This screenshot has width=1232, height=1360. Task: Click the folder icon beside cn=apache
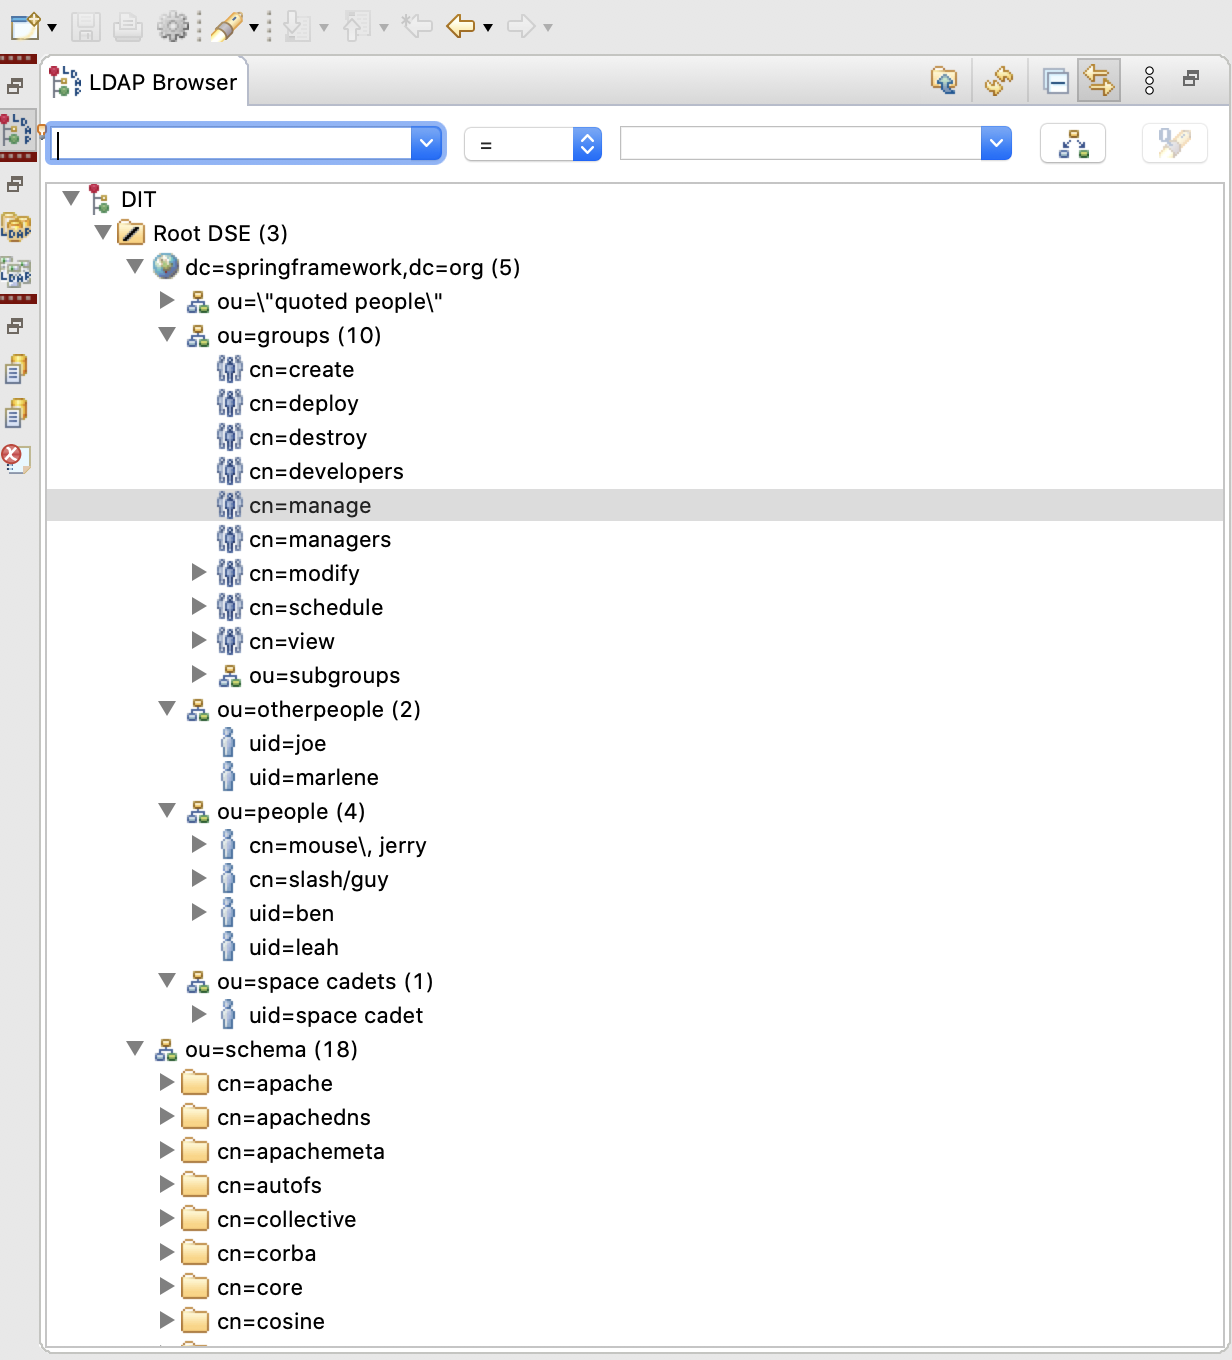(196, 1083)
